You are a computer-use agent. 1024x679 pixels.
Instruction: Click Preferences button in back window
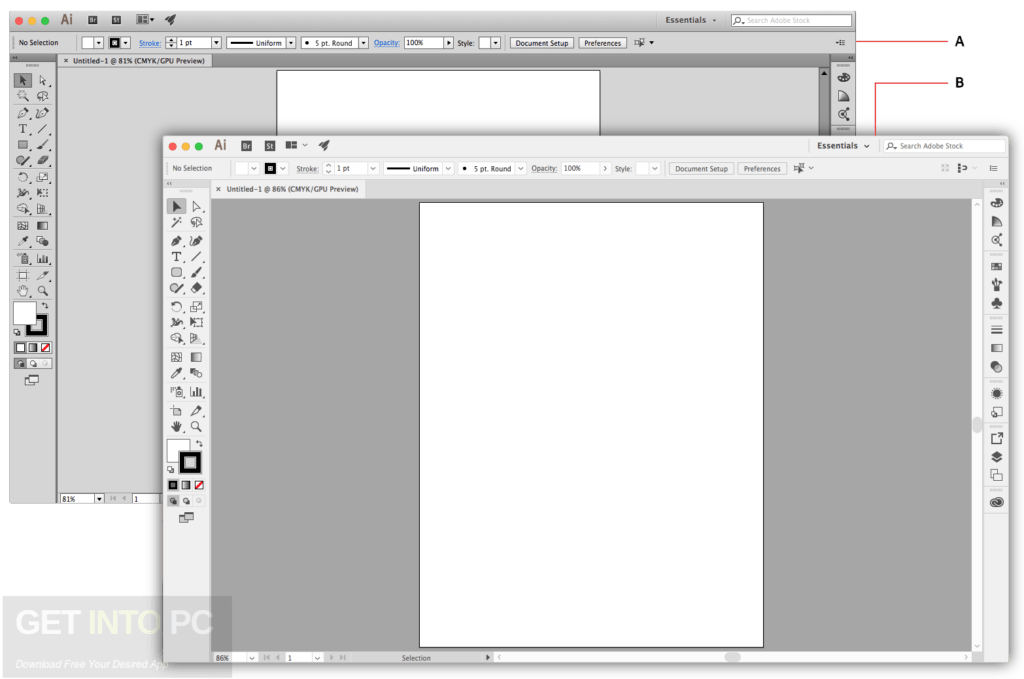(x=602, y=43)
